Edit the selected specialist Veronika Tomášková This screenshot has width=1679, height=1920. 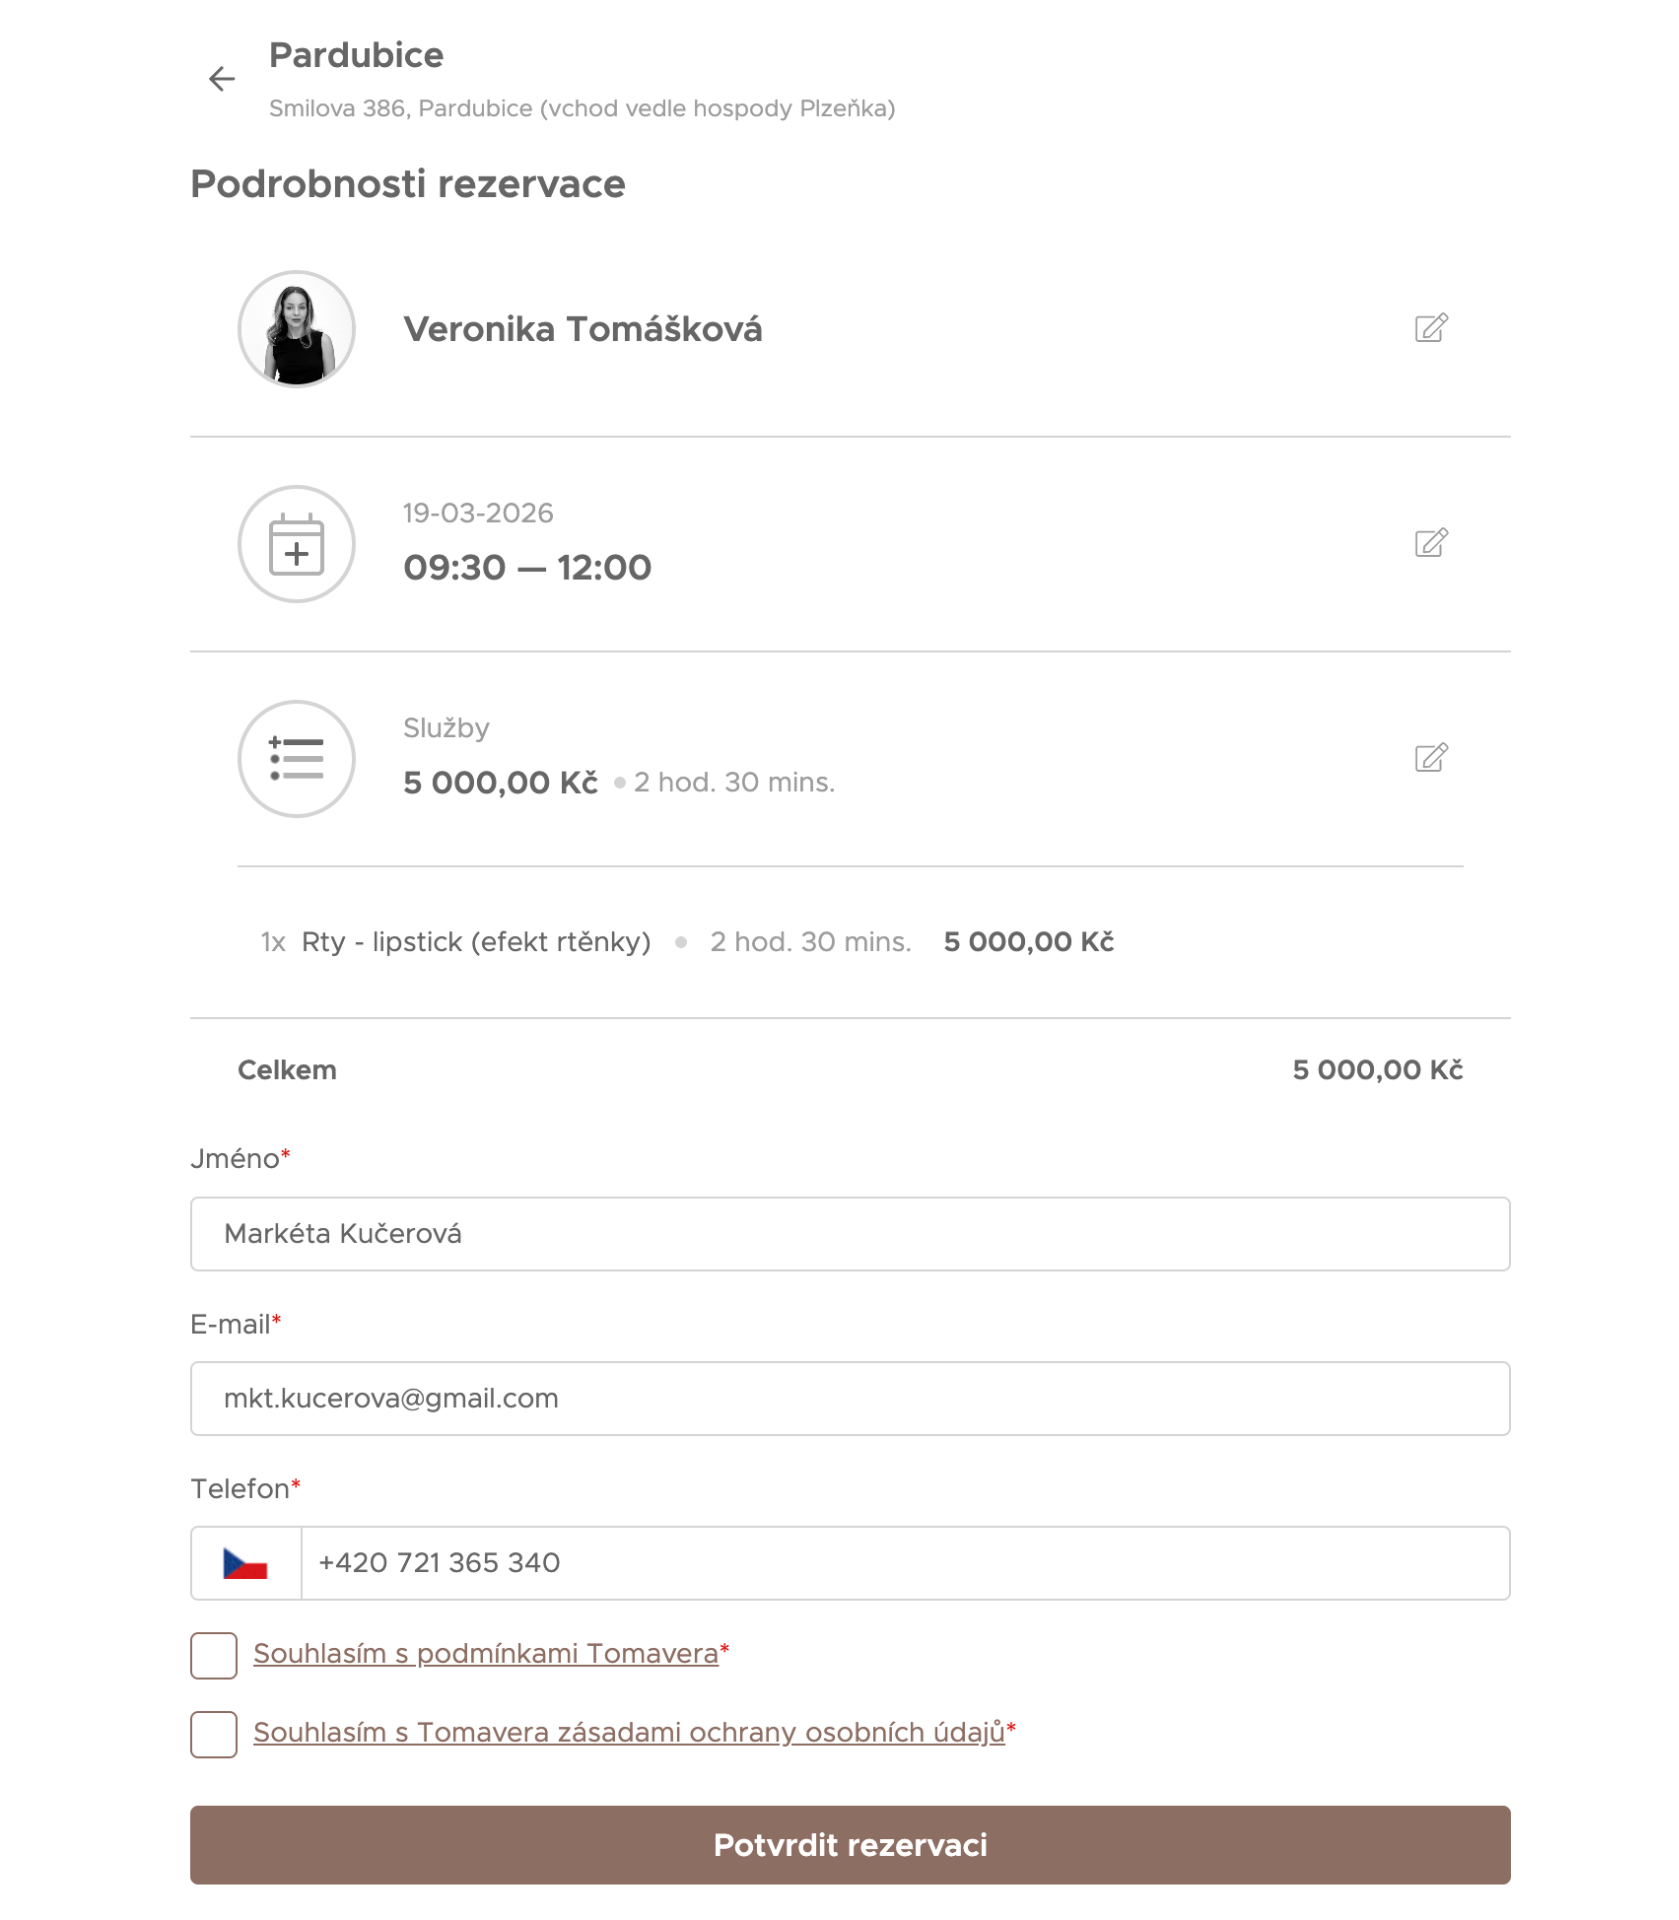coord(1430,328)
